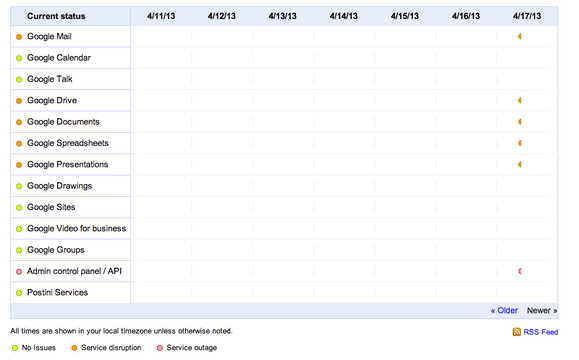Select the Google Sites service name
The height and width of the screenshot is (360, 579).
pyautogui.click(x=51, y=207)
